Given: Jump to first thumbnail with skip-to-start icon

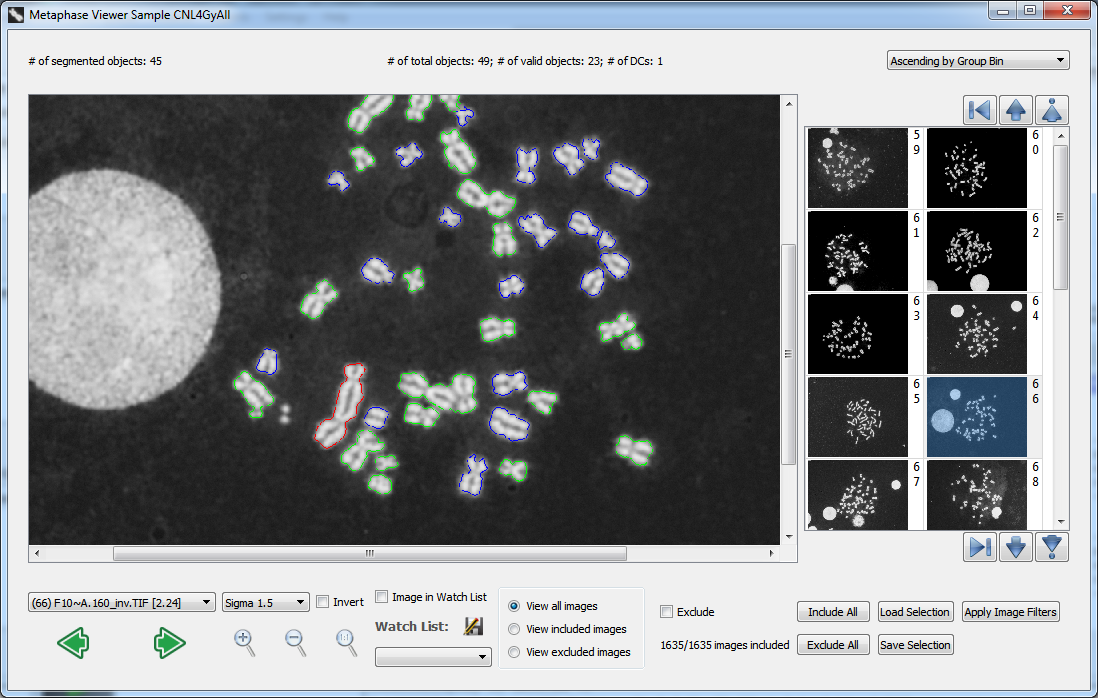Looking at the screenshot, I should 980,109.
